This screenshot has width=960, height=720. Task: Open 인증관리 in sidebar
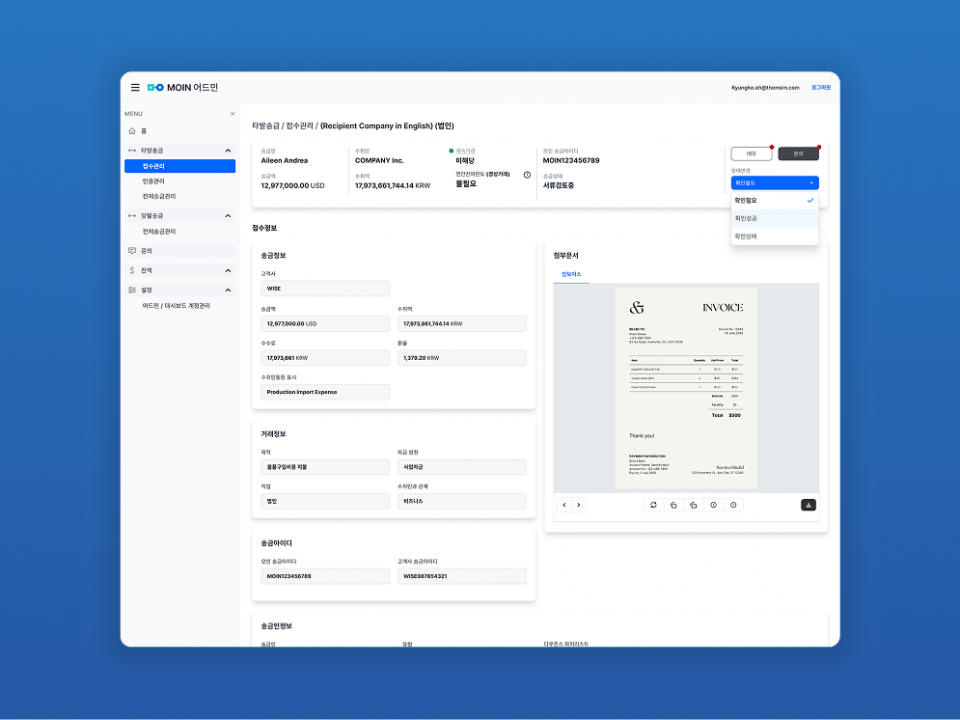tap(153, 181)
